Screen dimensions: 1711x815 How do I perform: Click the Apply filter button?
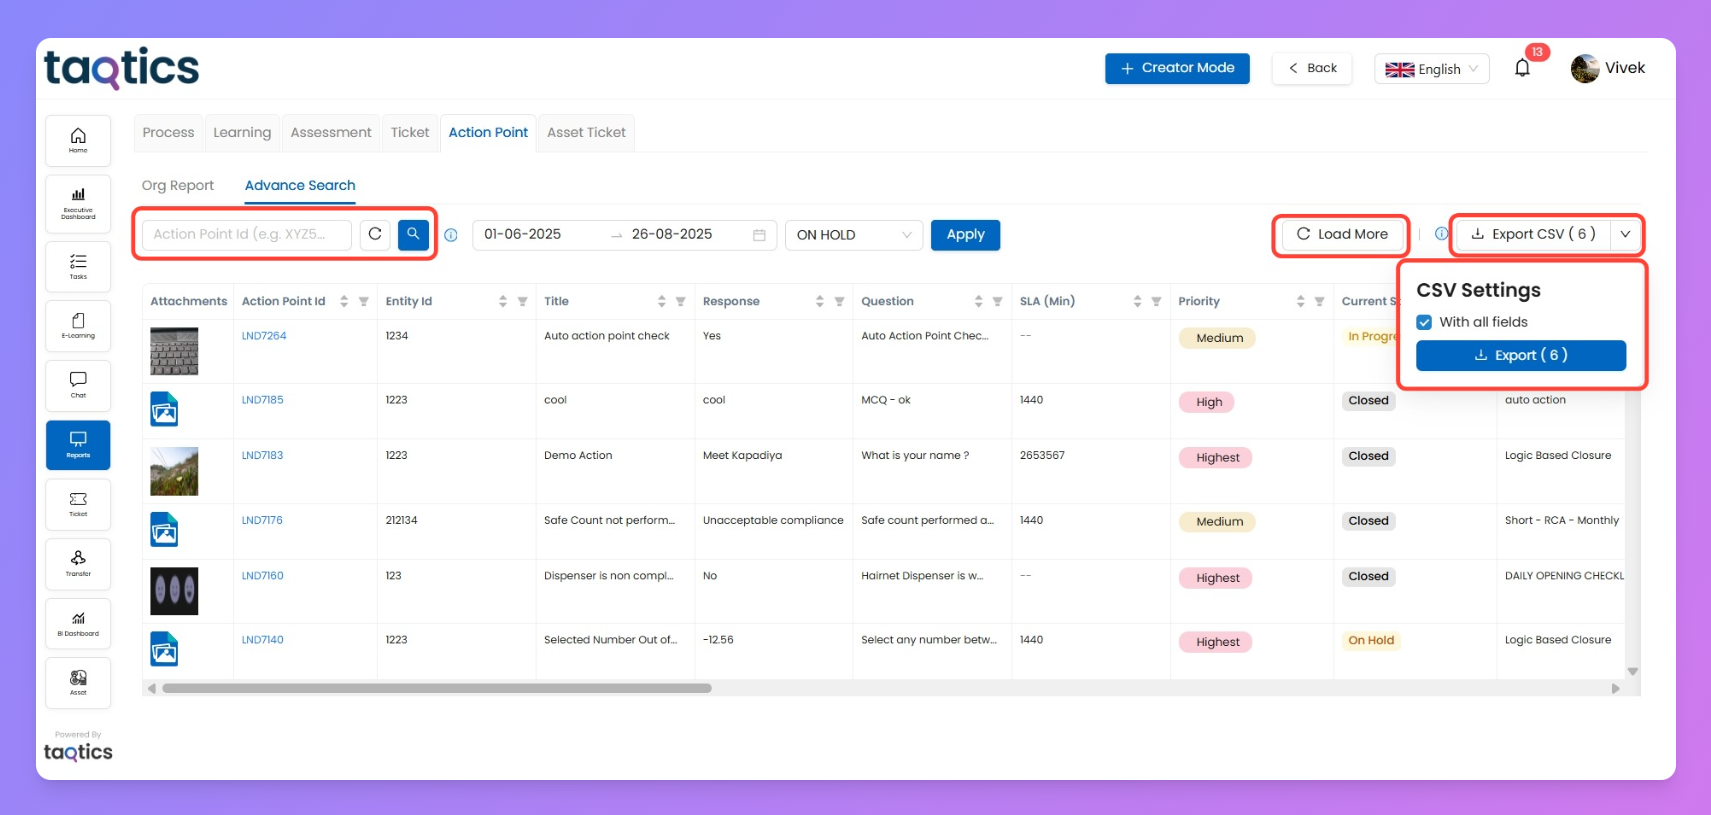pyautogui.click(x=965, y=234)
